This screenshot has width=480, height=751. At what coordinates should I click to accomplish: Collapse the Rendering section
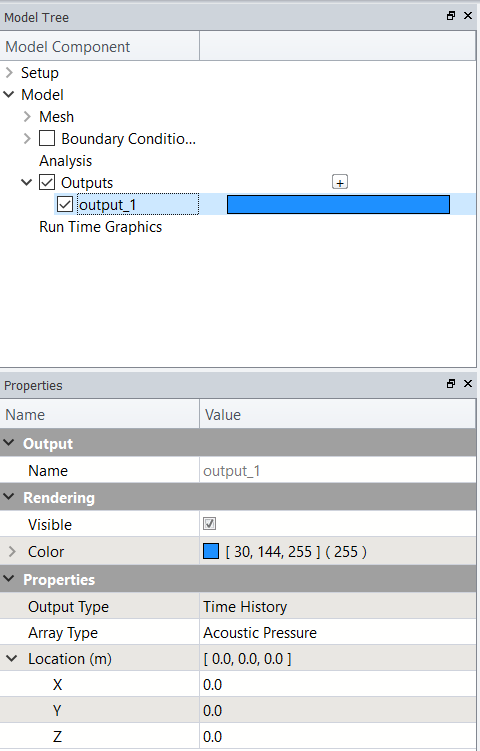tap(9, 497)
